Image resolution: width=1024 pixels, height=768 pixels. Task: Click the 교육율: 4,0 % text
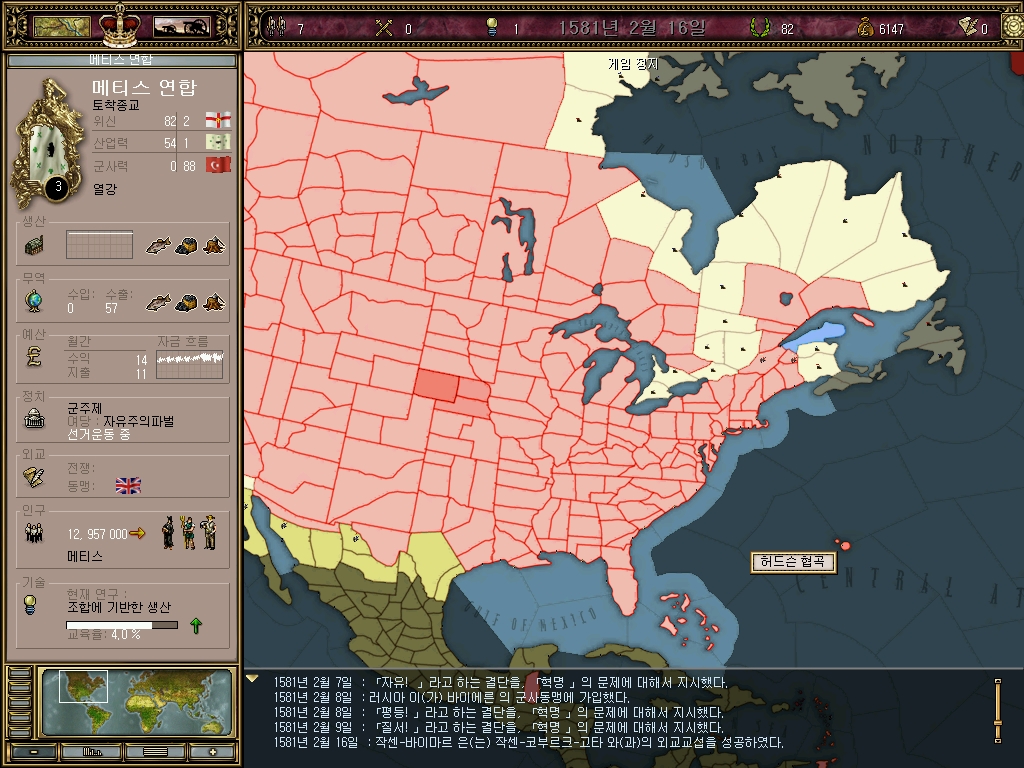[x=103, y=634]
